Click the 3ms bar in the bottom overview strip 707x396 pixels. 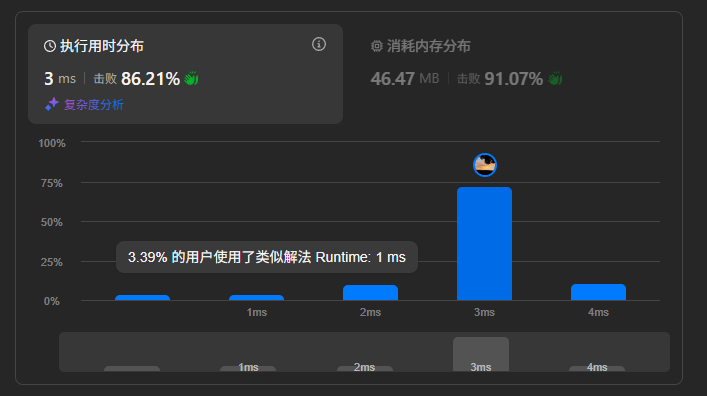point(481,354)
